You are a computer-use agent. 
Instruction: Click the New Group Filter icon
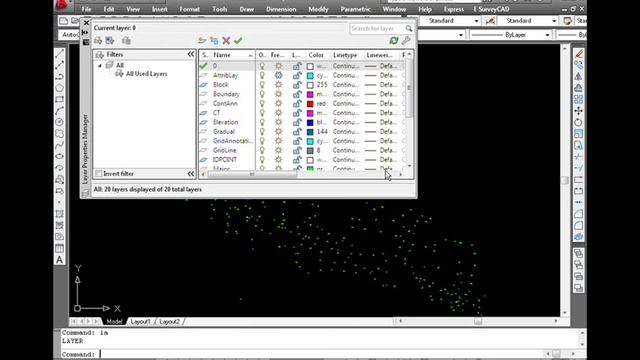[110, 40]
